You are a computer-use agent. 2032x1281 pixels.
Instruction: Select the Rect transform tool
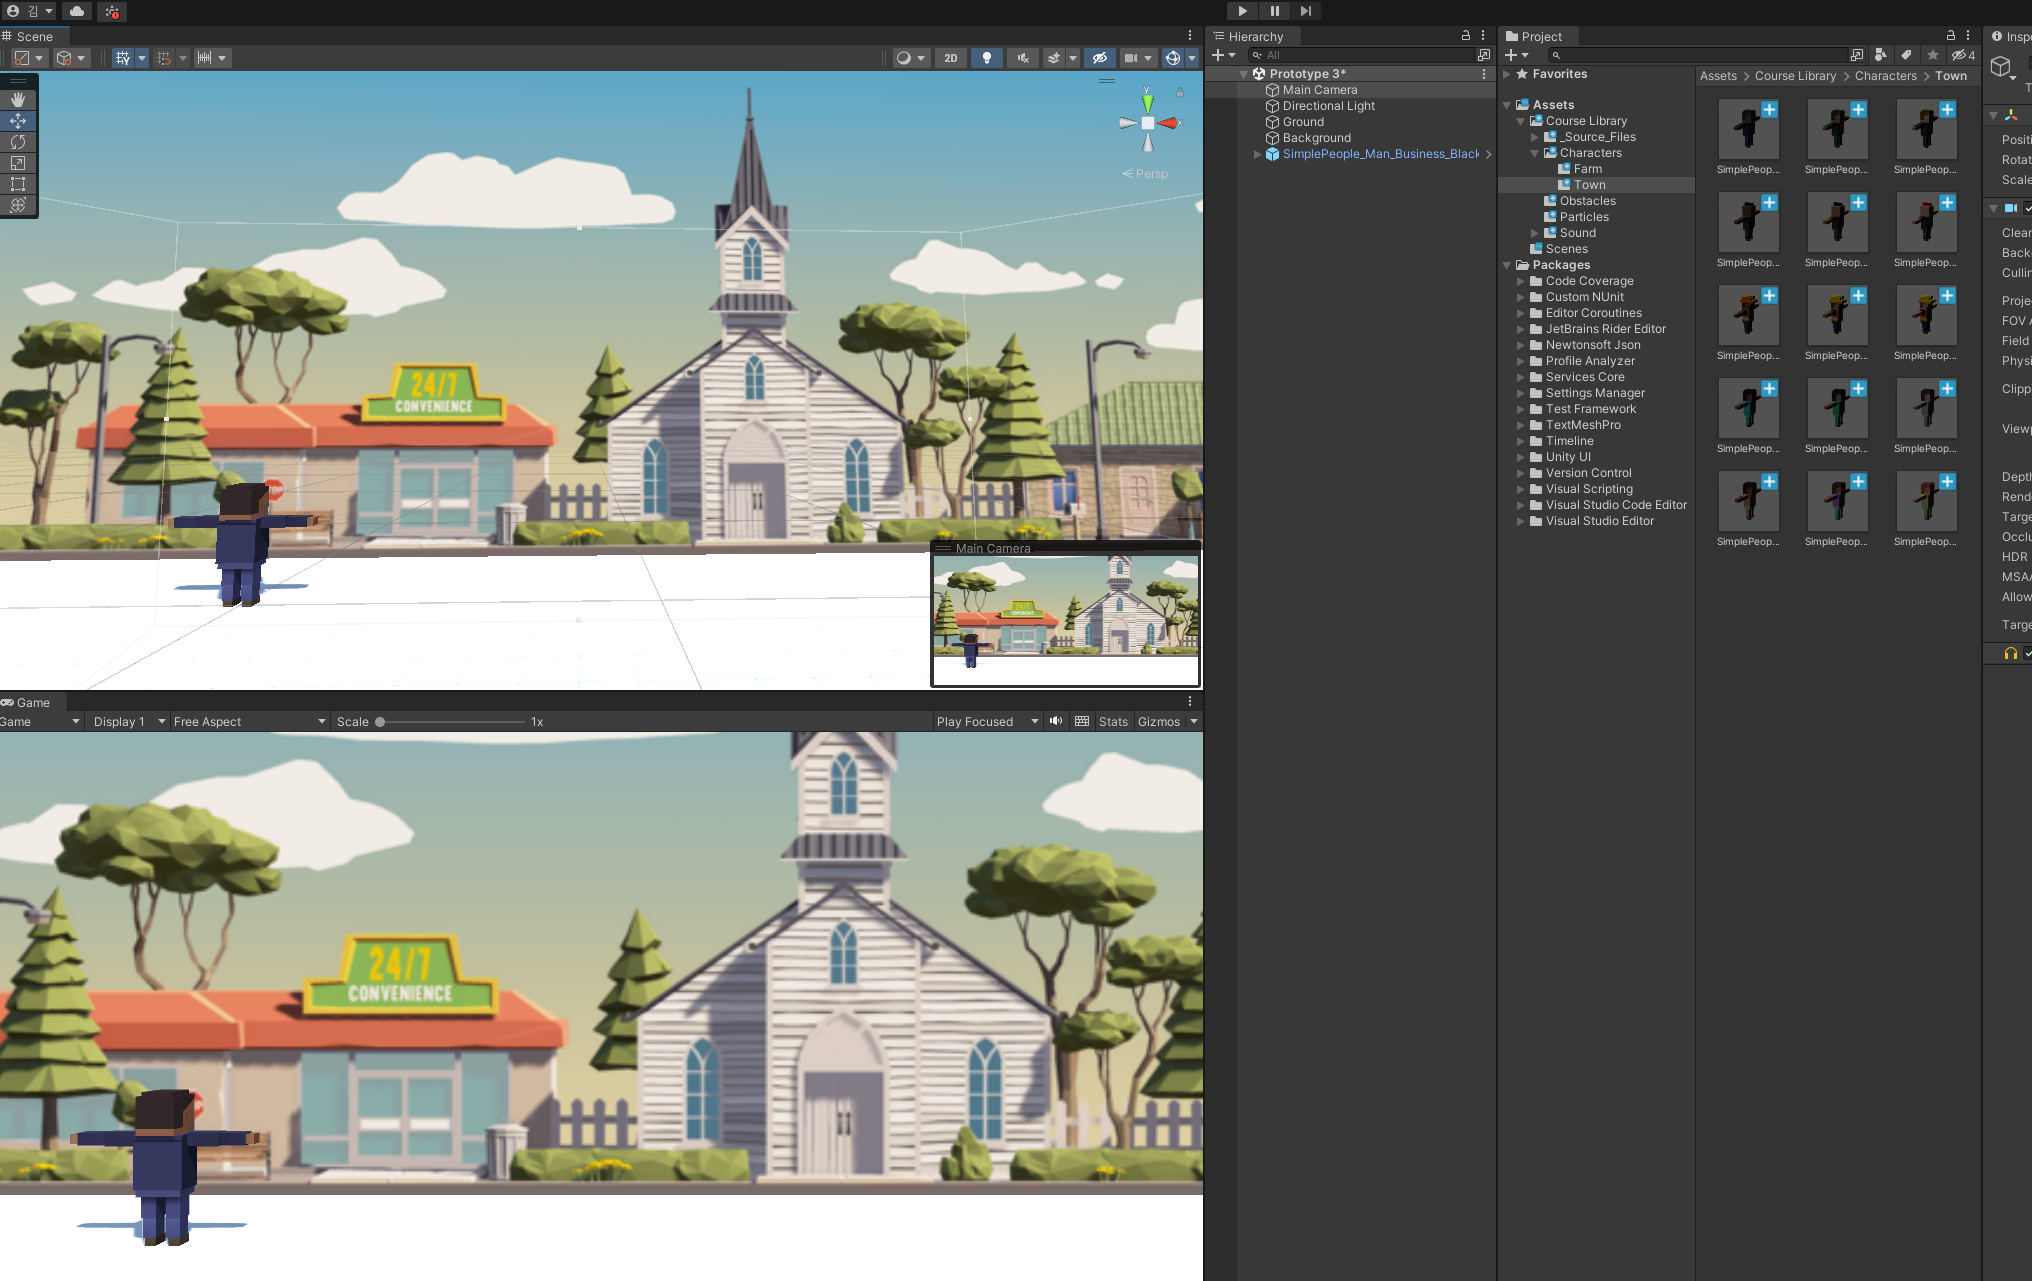coord(18,184)
